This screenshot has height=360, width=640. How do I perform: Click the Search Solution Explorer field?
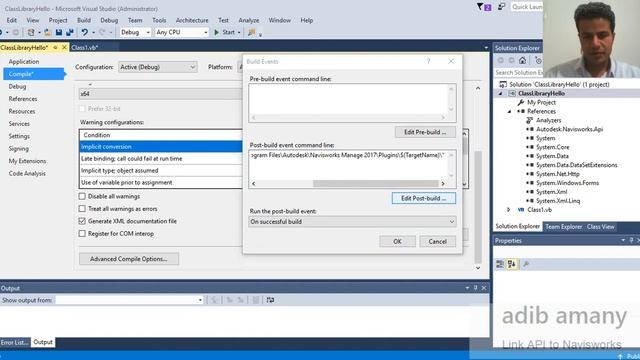click(518, 72)
